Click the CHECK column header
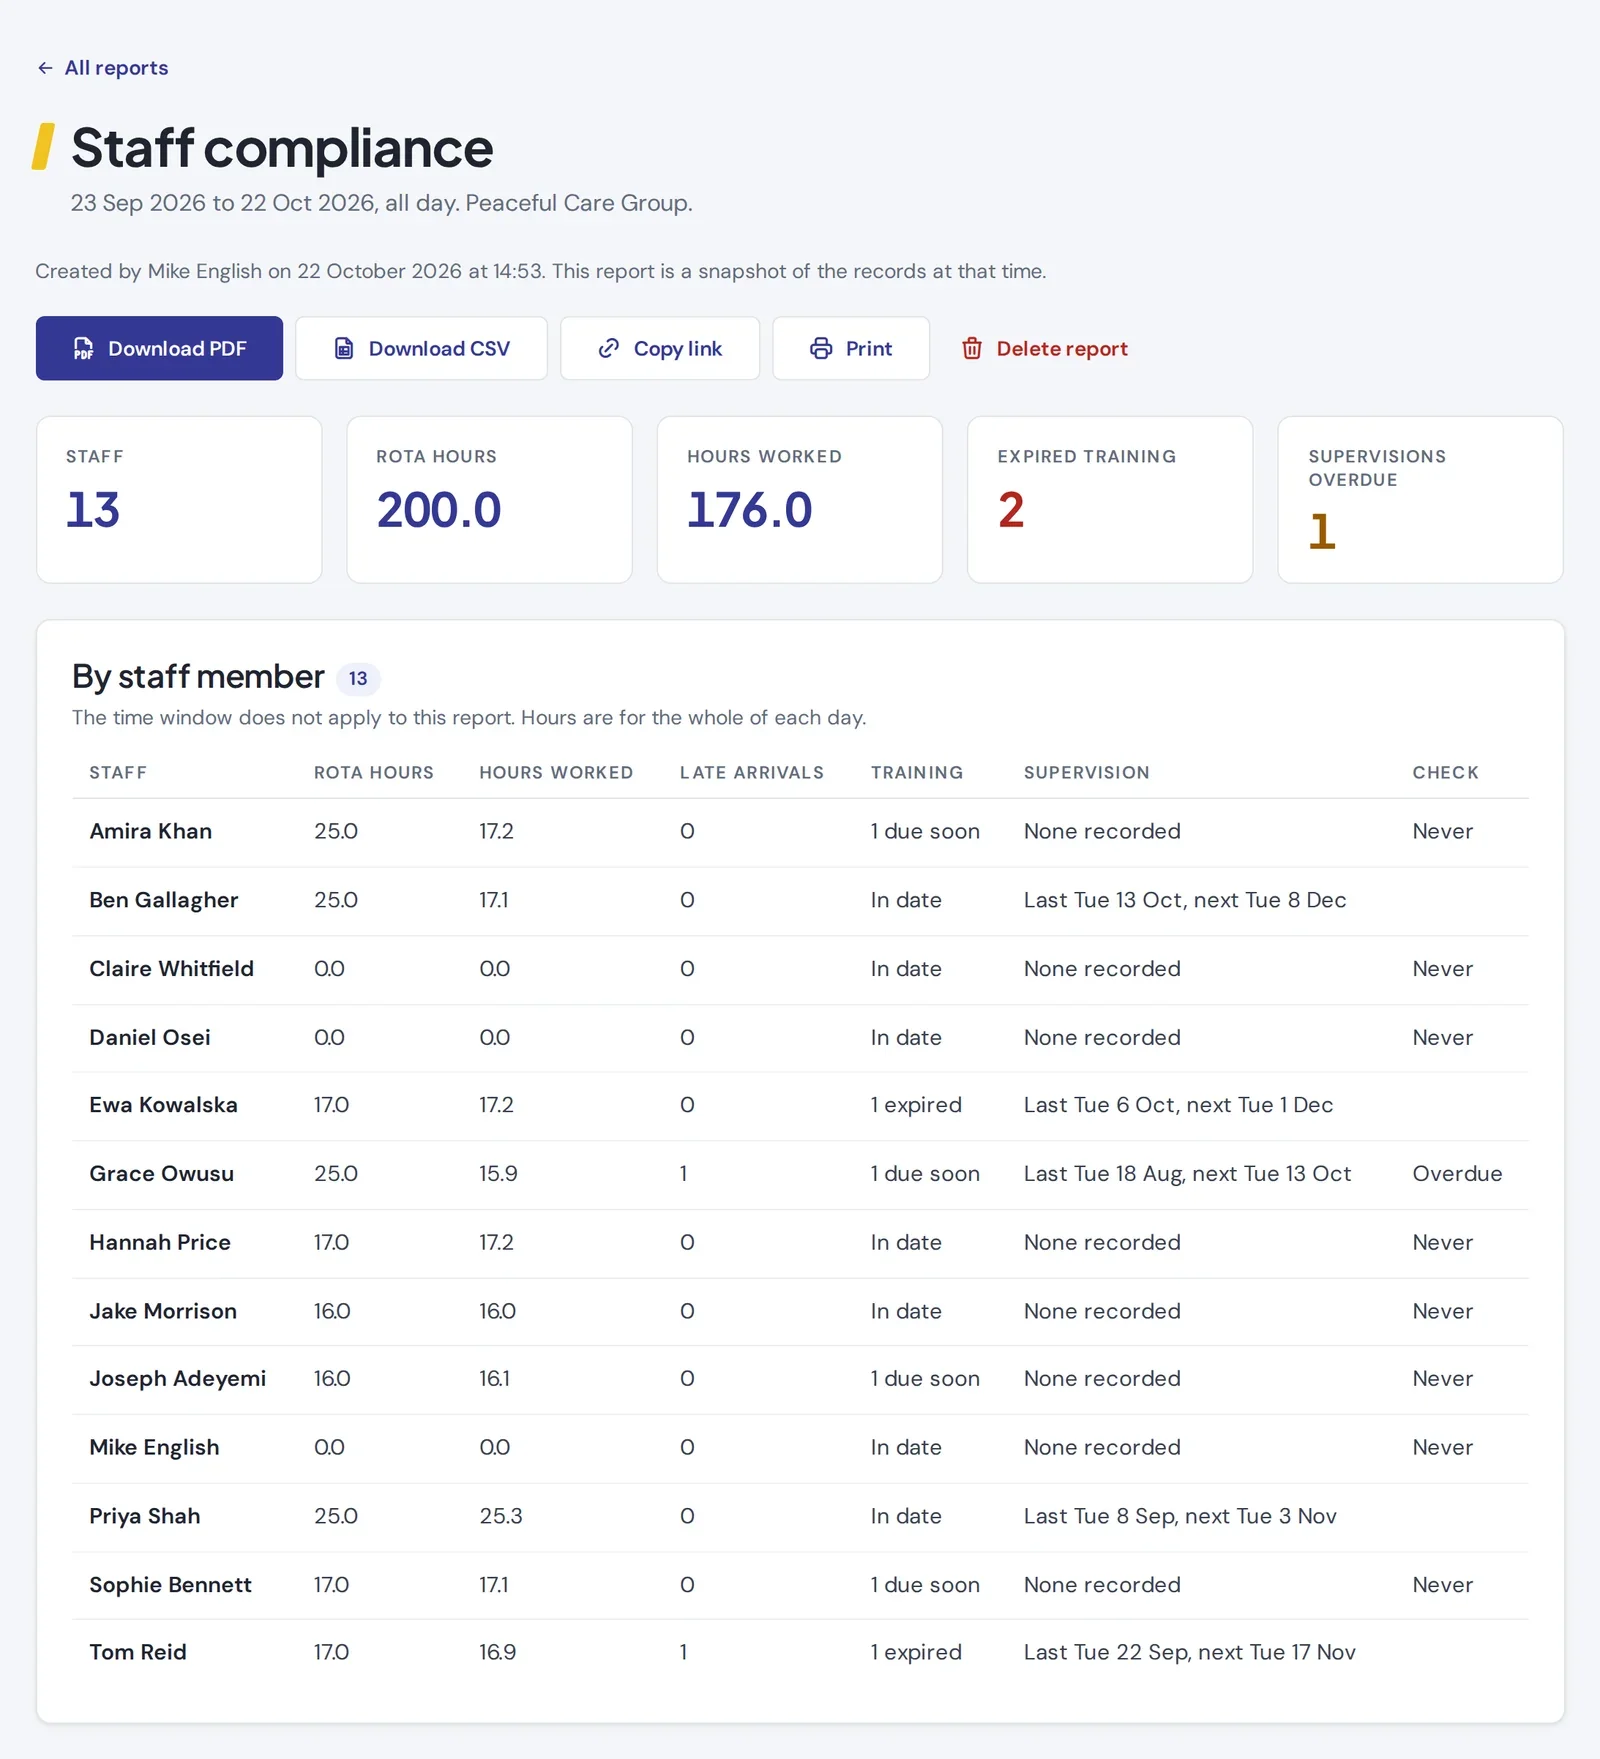The height and width of the screenshot is (1759, 1600). coord(1445,772)
